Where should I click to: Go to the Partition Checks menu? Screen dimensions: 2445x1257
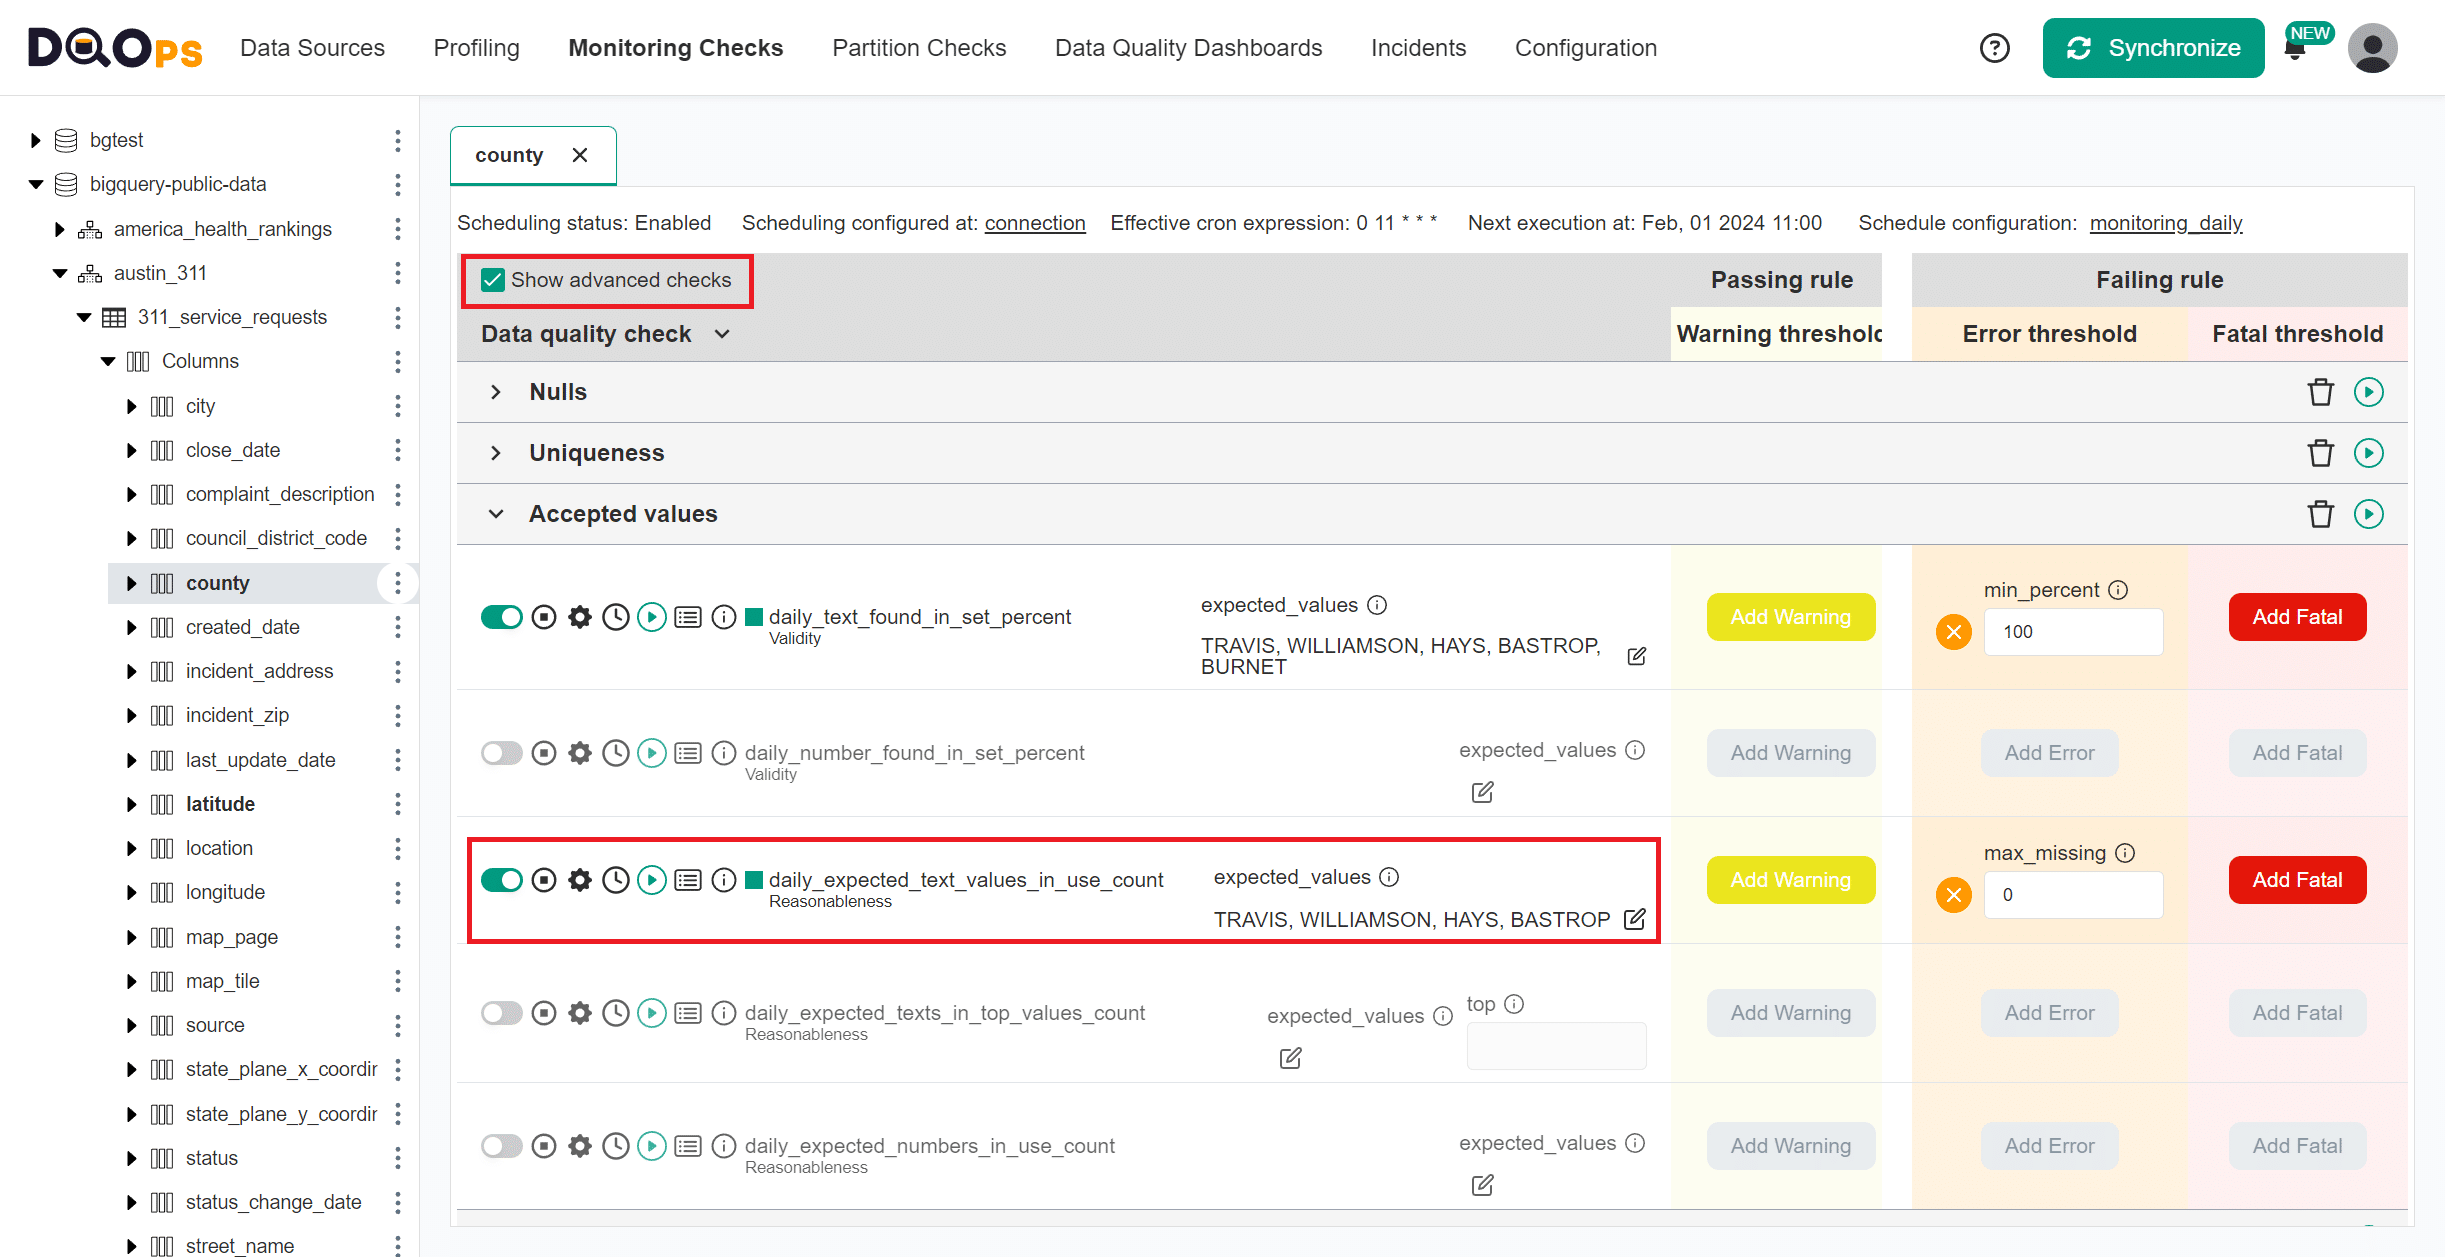click(918, 48)
